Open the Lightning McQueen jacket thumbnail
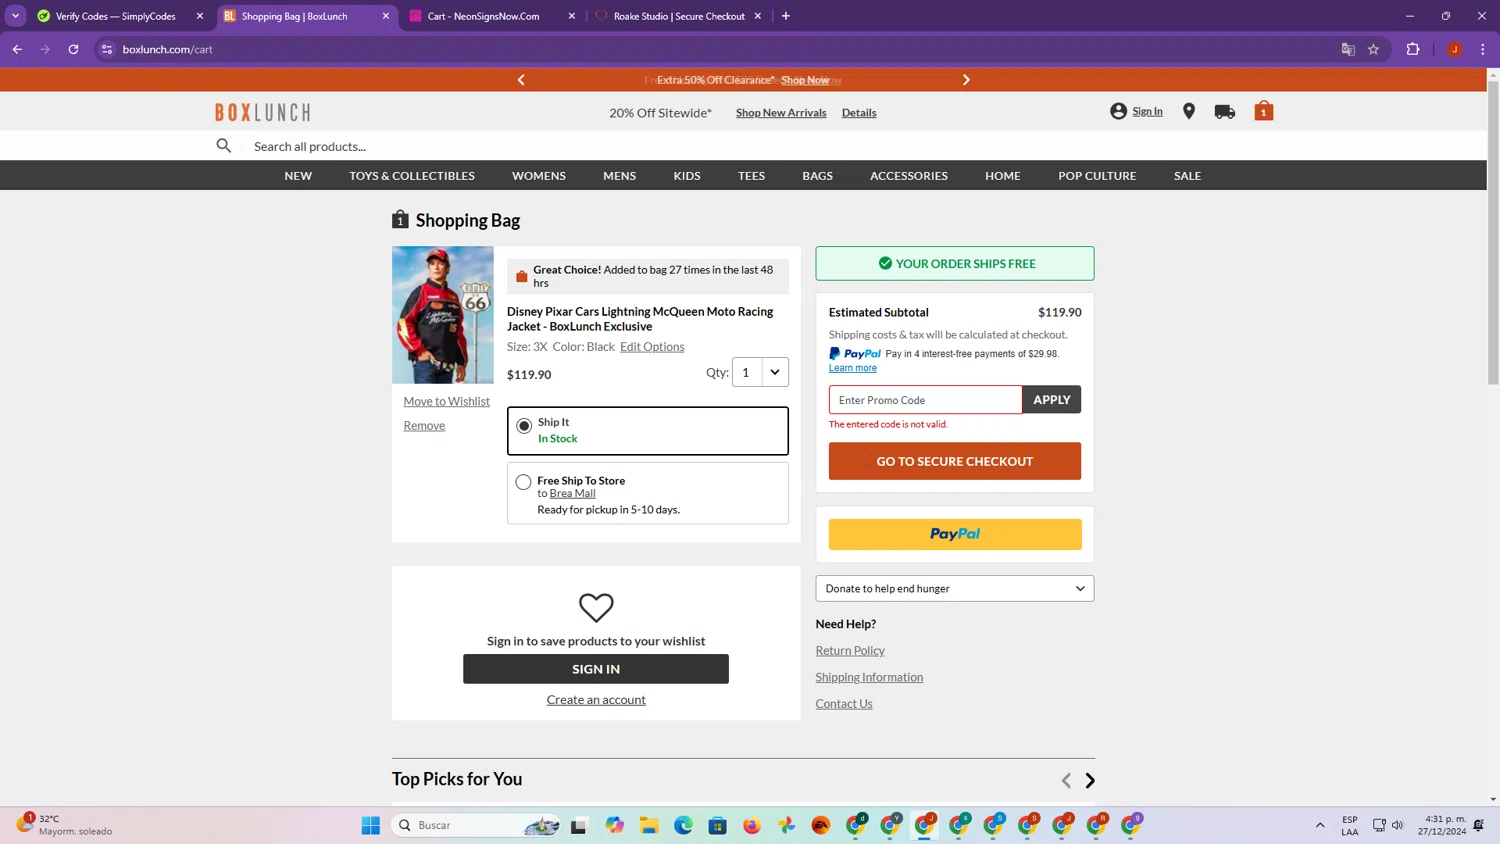The width and height of the screenshot is (1500, 844). (x=443, y=315)
